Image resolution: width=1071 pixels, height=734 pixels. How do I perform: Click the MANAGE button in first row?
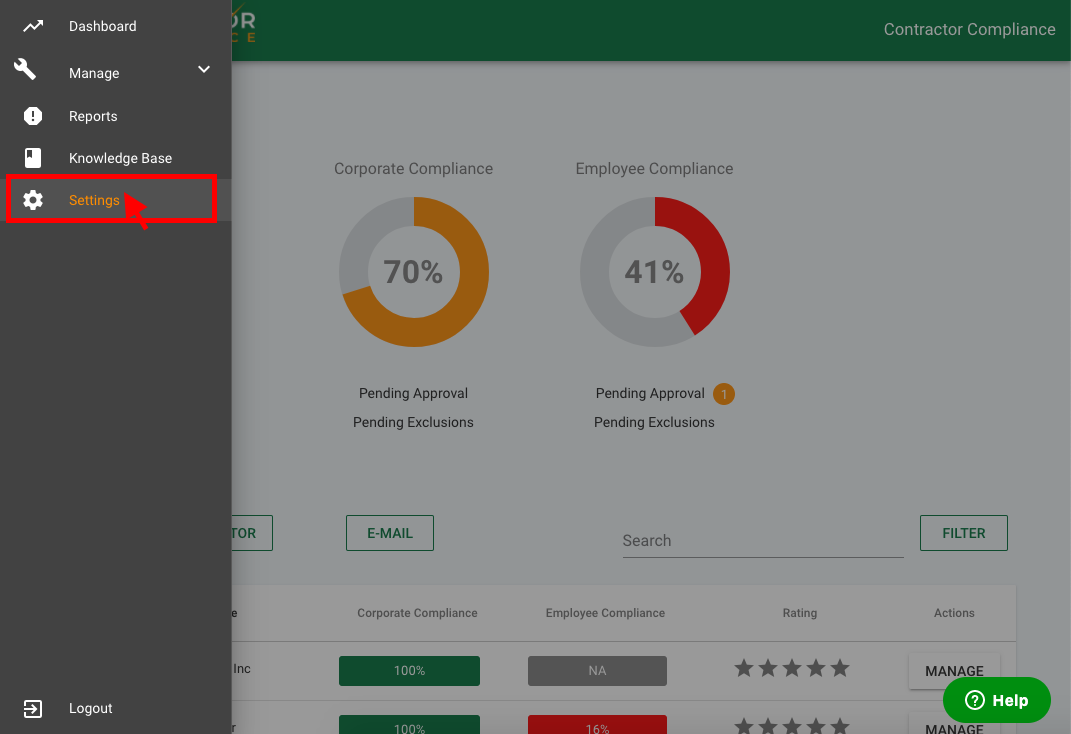pos(954,671)
